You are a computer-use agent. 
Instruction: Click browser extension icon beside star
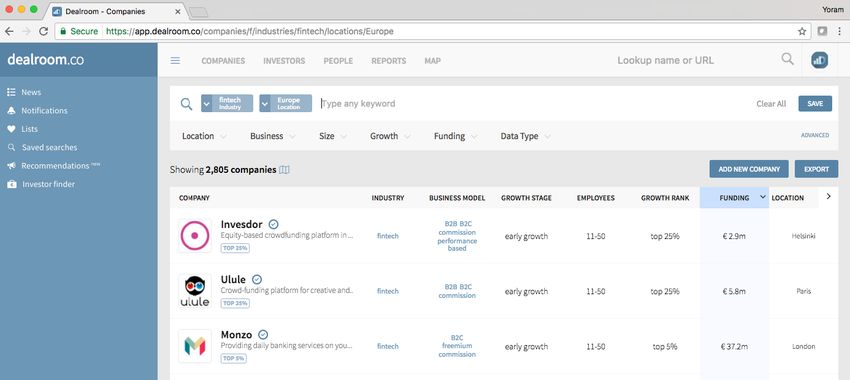[822, 31]
